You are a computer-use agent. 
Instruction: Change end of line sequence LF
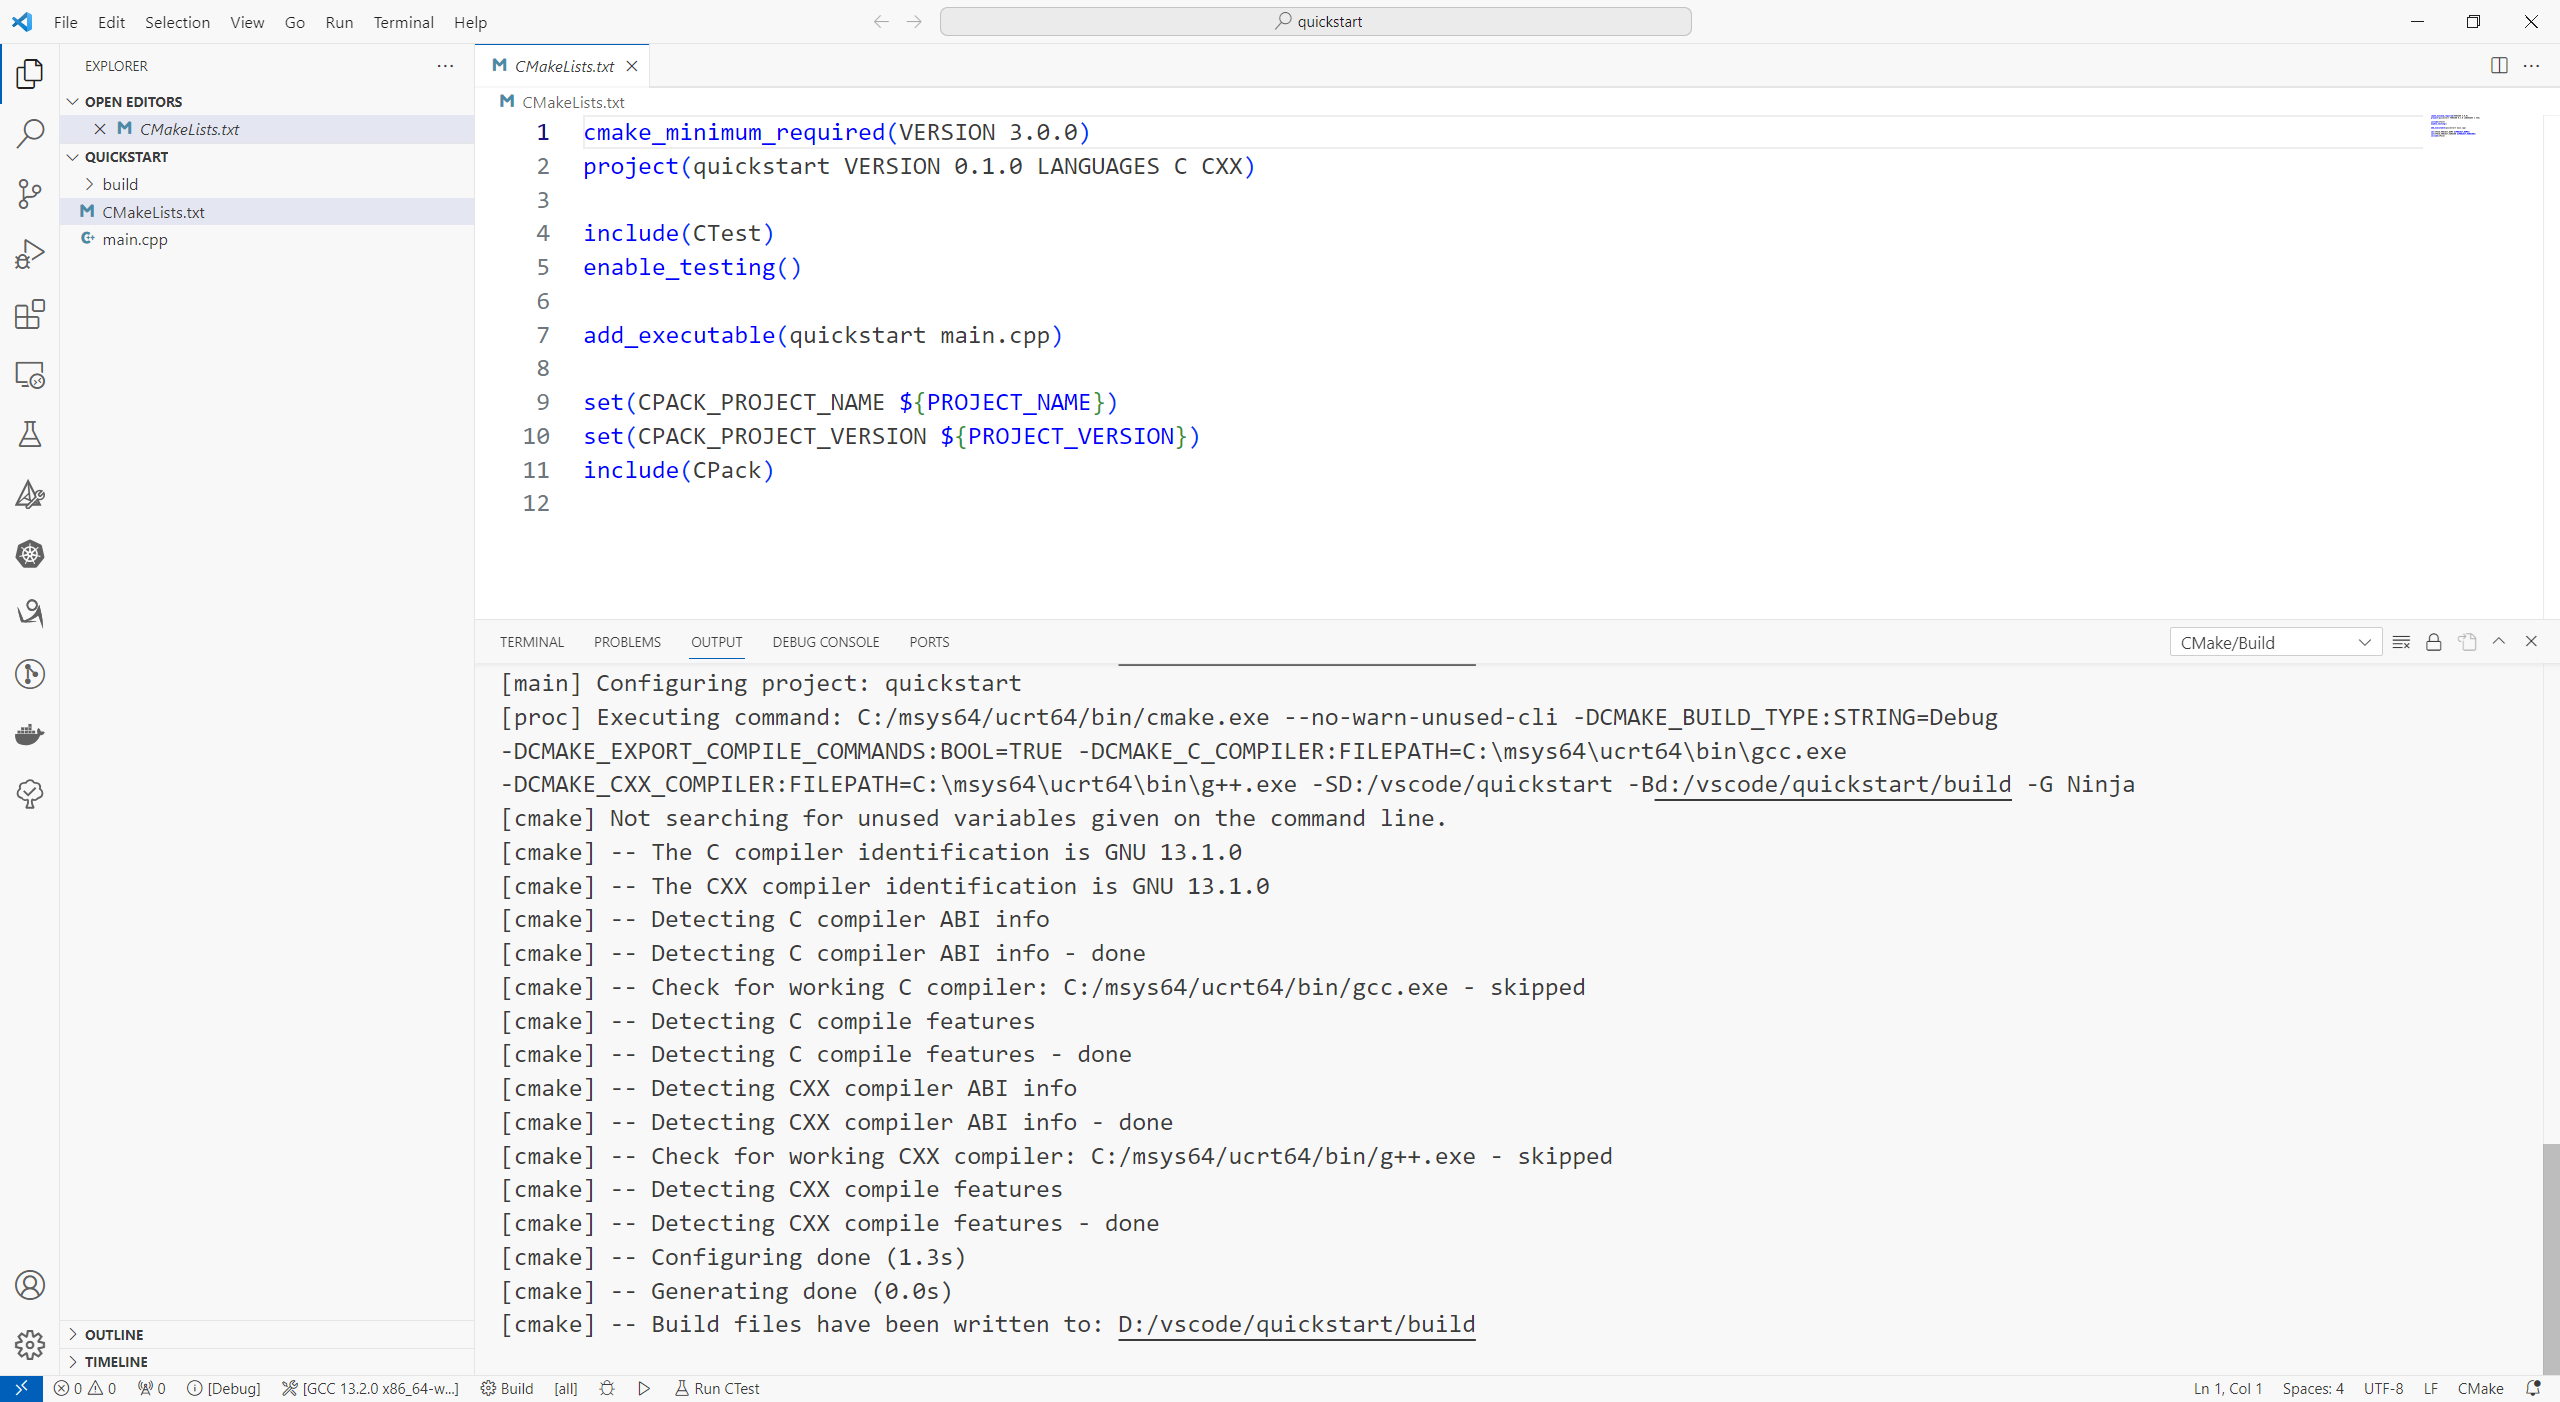(2431, 1388)
